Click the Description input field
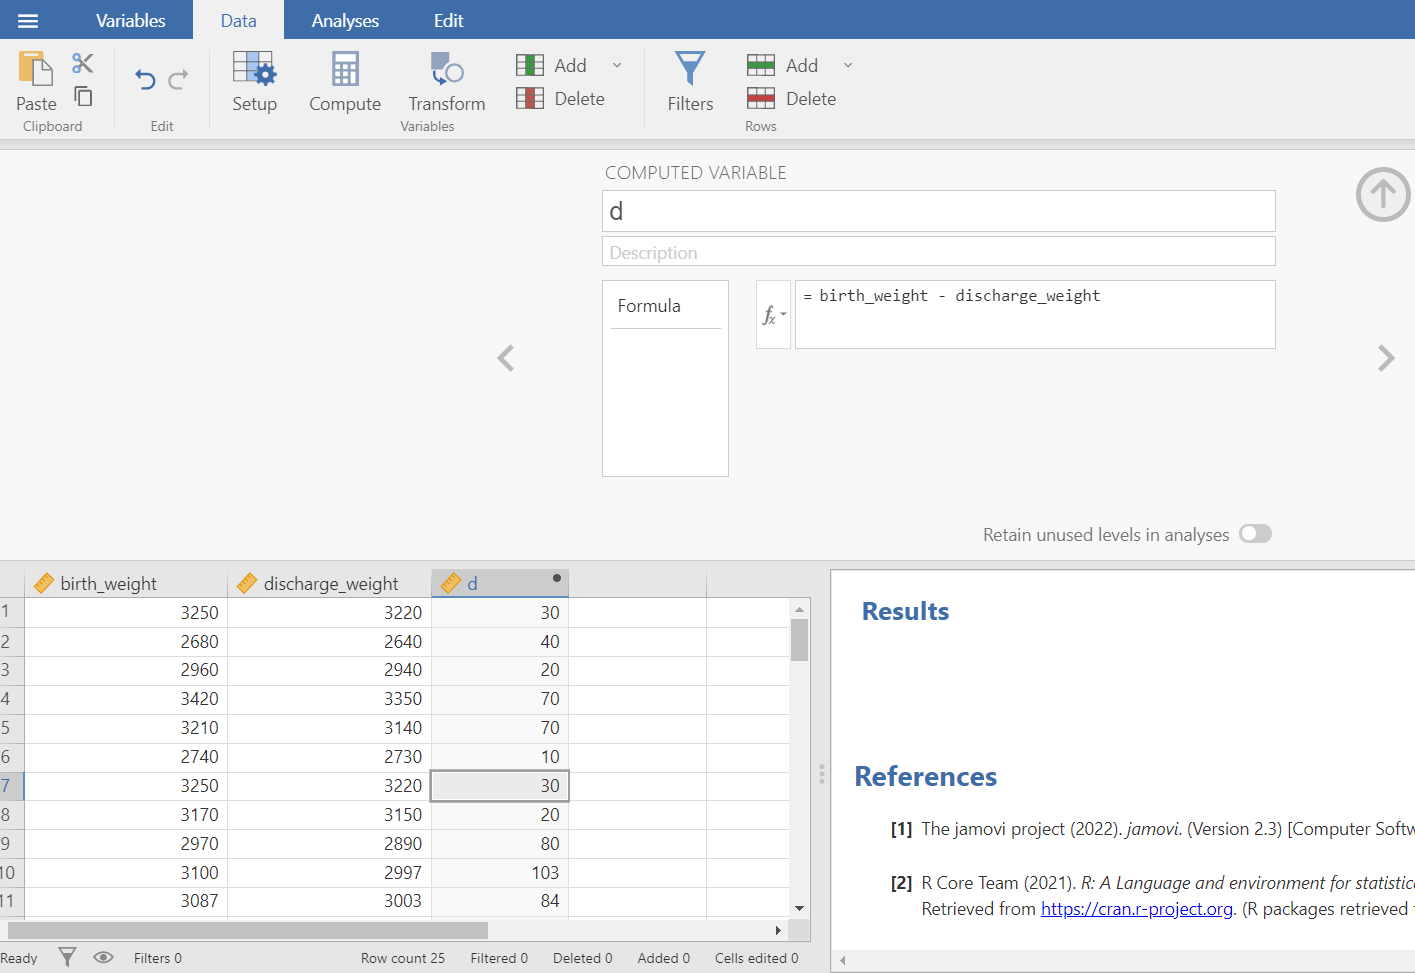This screenshot has width=1415, height=973. click(x=938, y=252)
